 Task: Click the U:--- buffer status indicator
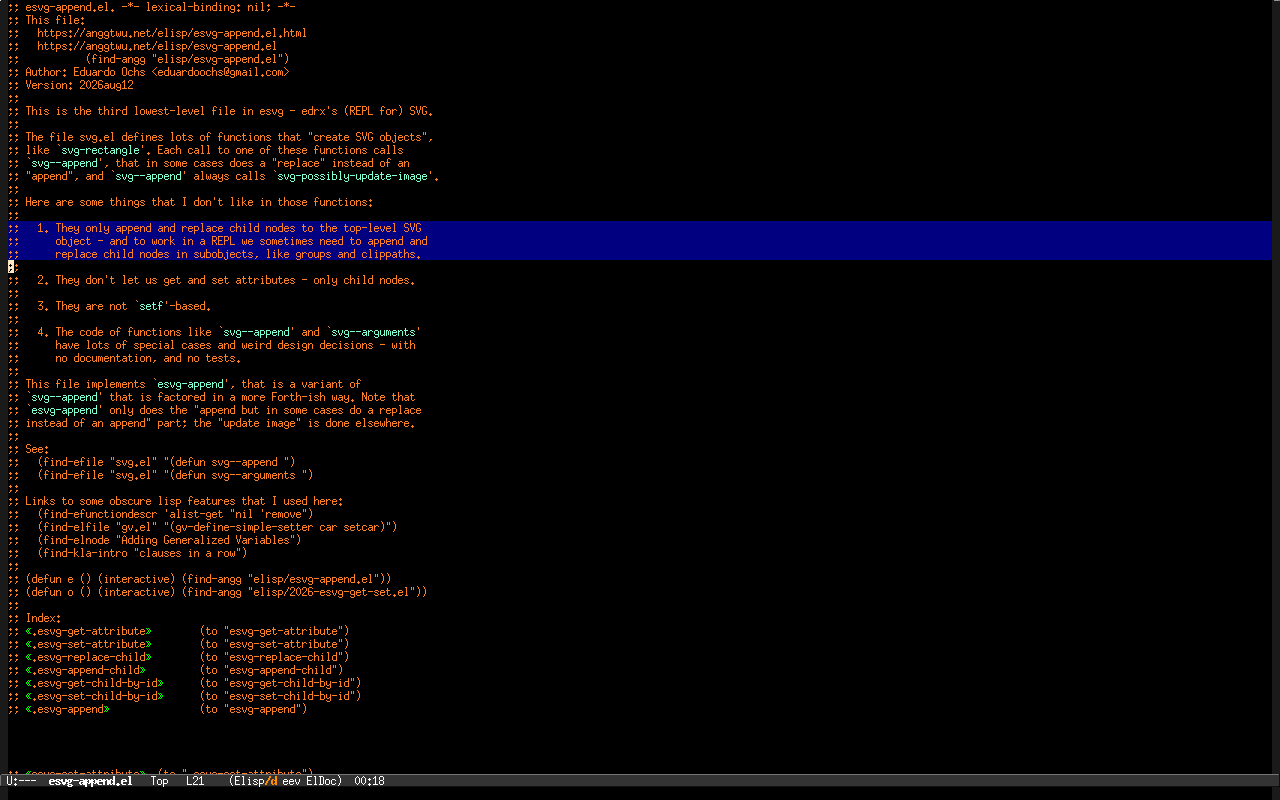point(21,781)
